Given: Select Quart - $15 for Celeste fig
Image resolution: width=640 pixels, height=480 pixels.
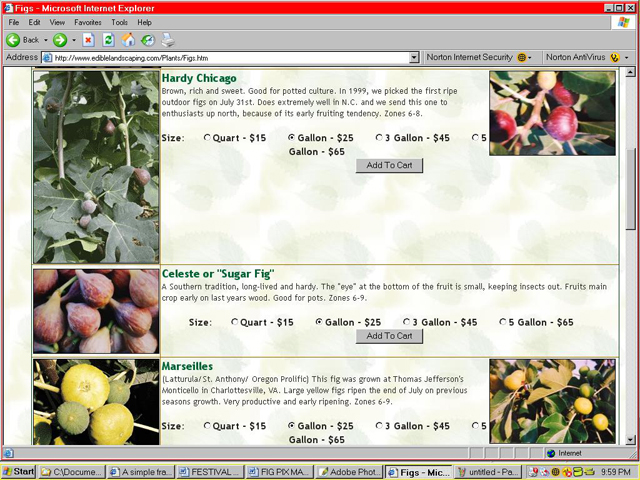Looking at the screenshot, I should (235, 322).
